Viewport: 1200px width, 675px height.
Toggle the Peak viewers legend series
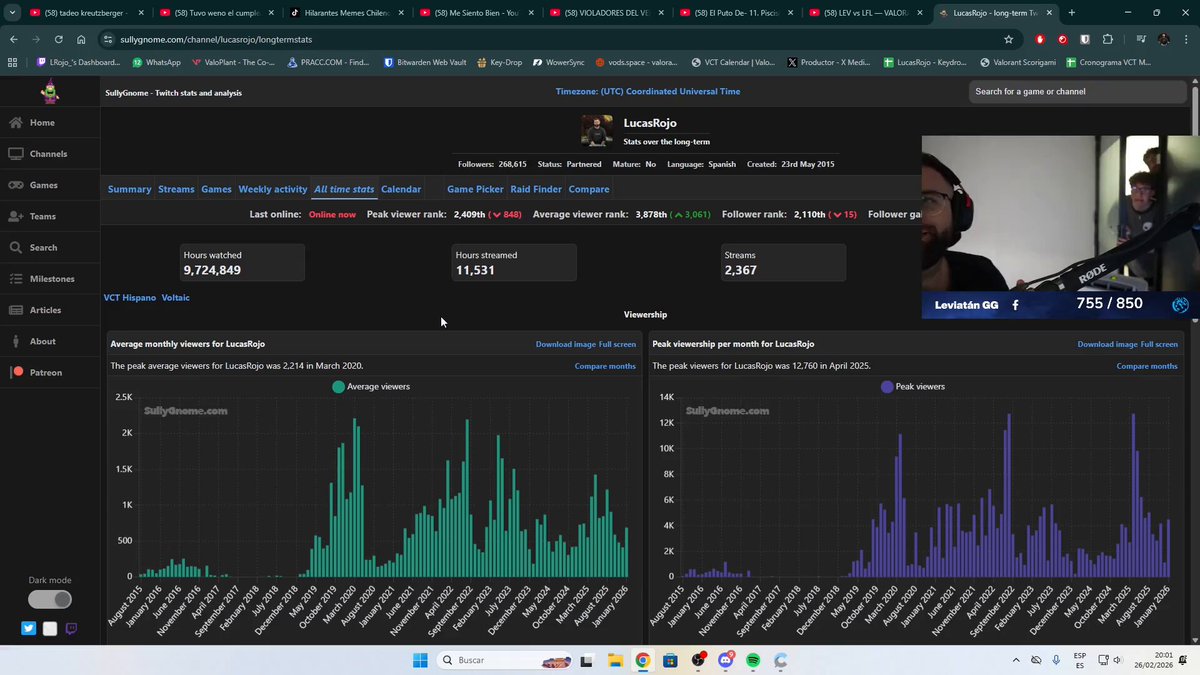[x=913, y=386]
